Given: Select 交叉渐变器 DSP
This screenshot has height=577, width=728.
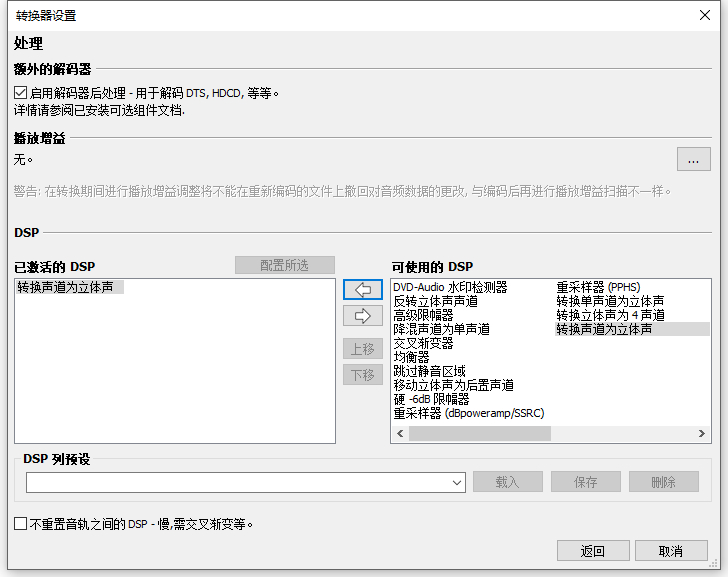Looking at the screenshot, I should click(x=423, y=343).
